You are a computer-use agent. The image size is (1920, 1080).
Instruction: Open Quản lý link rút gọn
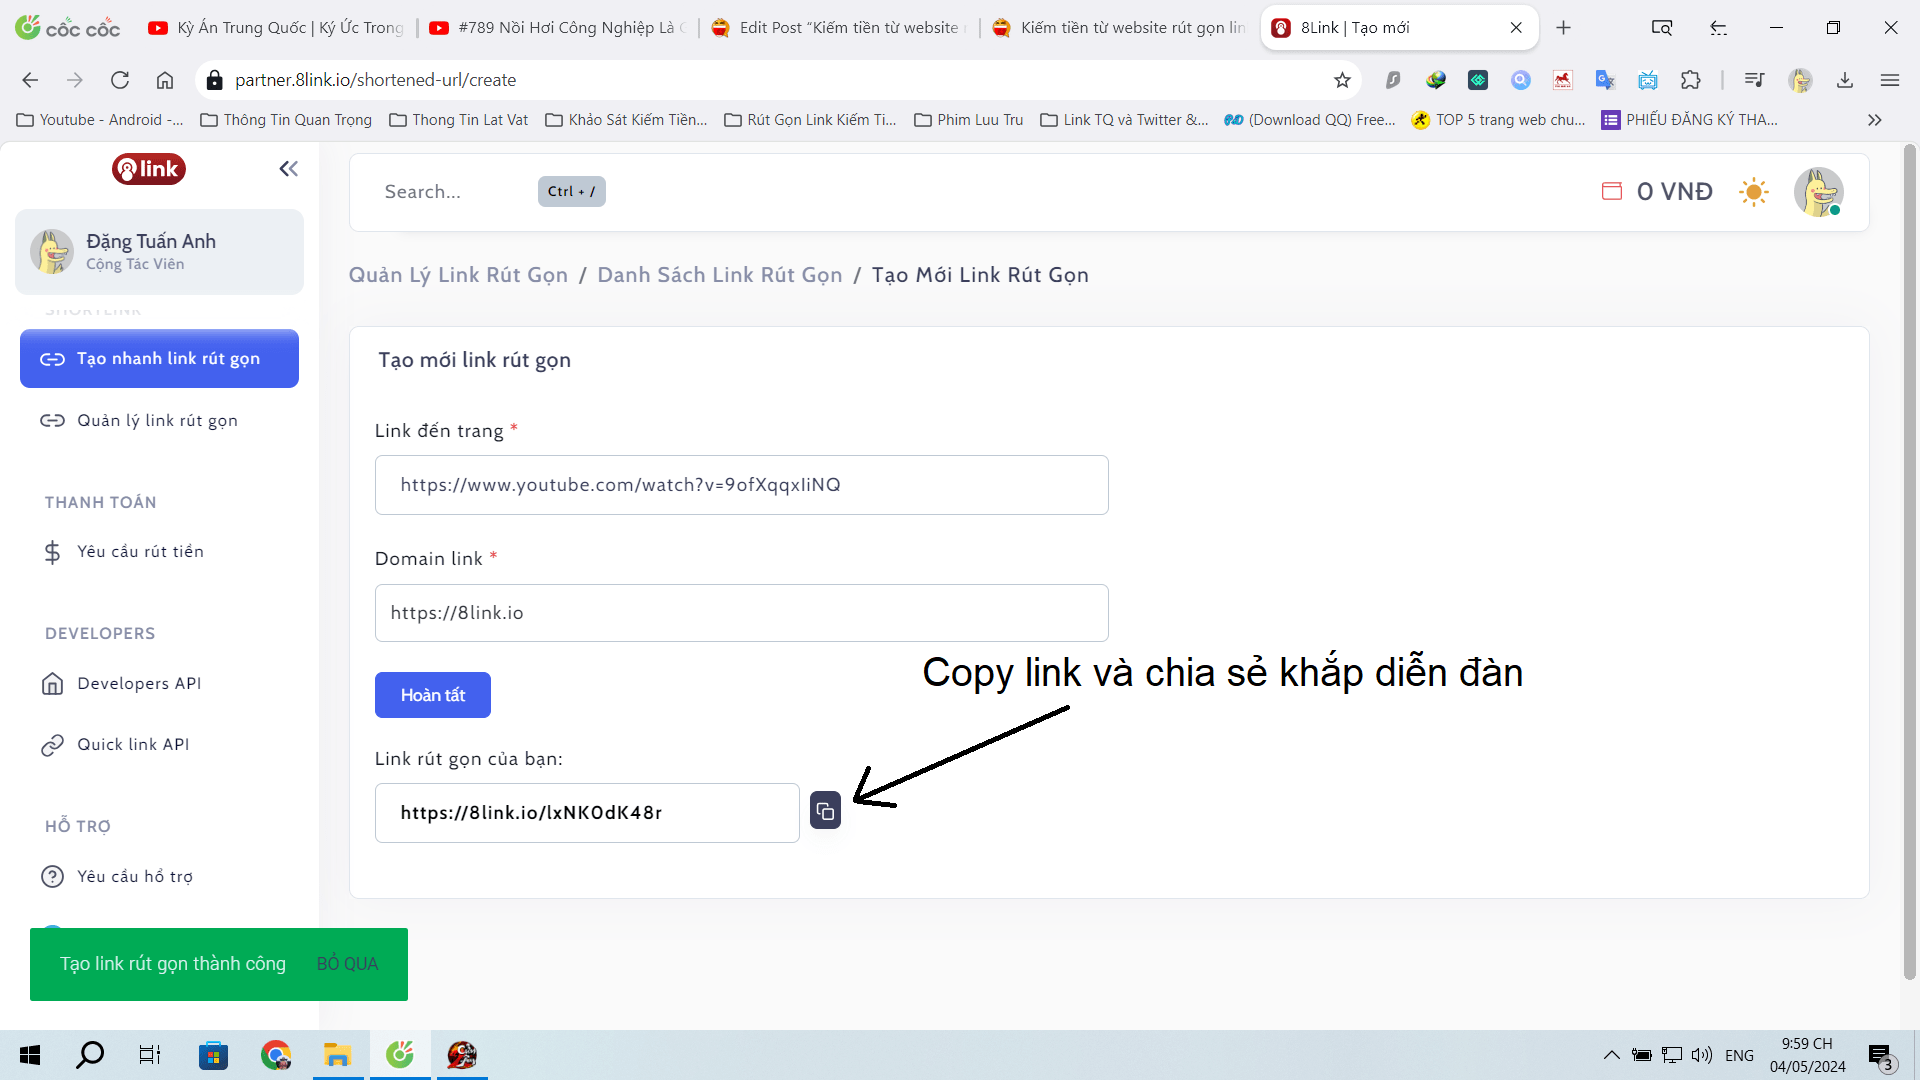pos(159,421)
